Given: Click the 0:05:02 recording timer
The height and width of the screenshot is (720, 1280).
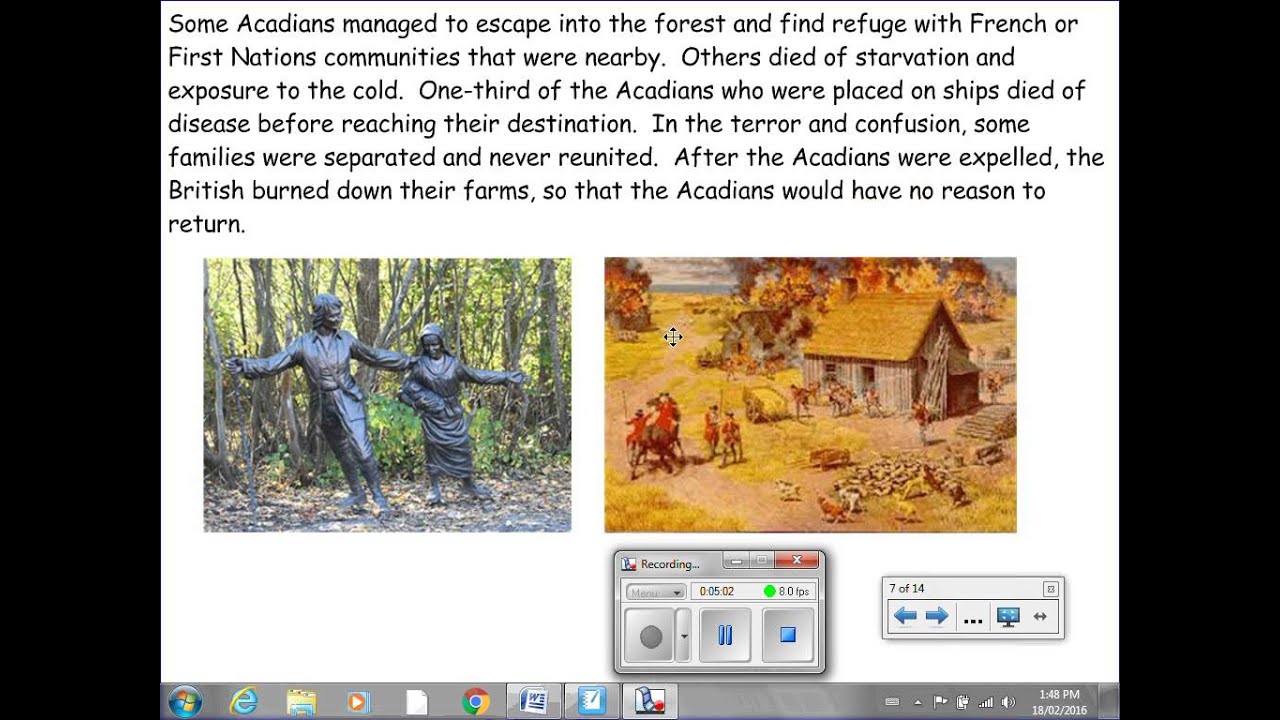Looking at the screenshot, I should (x=717, y=592).
